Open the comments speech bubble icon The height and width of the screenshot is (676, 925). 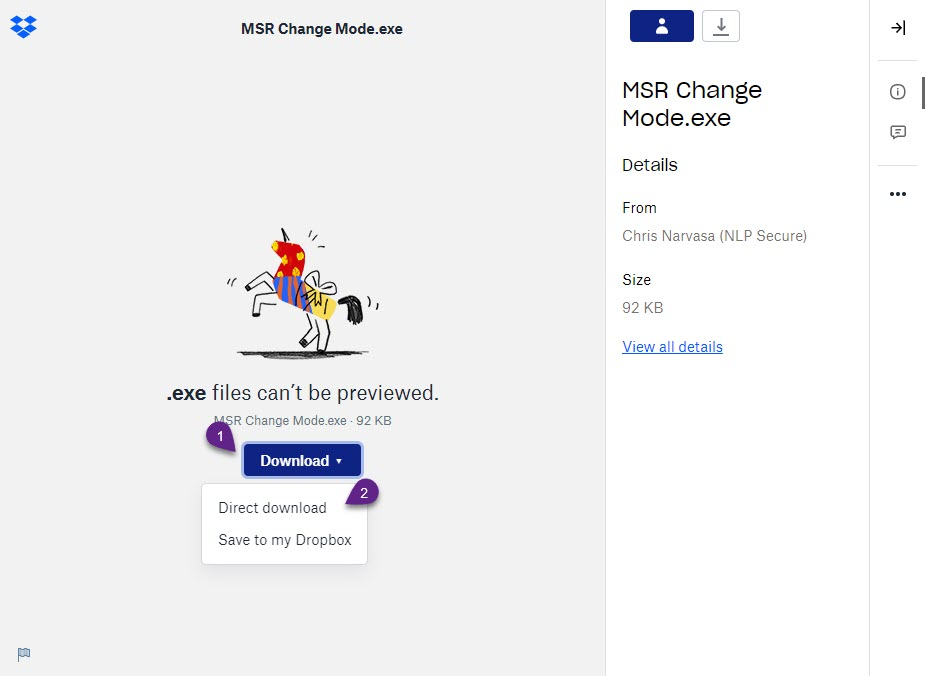[x=897, y=132]
